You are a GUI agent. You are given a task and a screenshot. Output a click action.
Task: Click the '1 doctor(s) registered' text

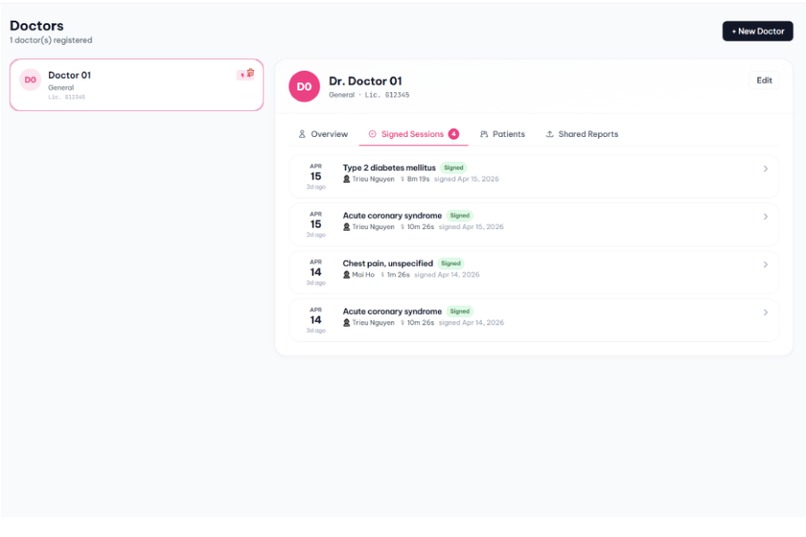click(51, 40)
